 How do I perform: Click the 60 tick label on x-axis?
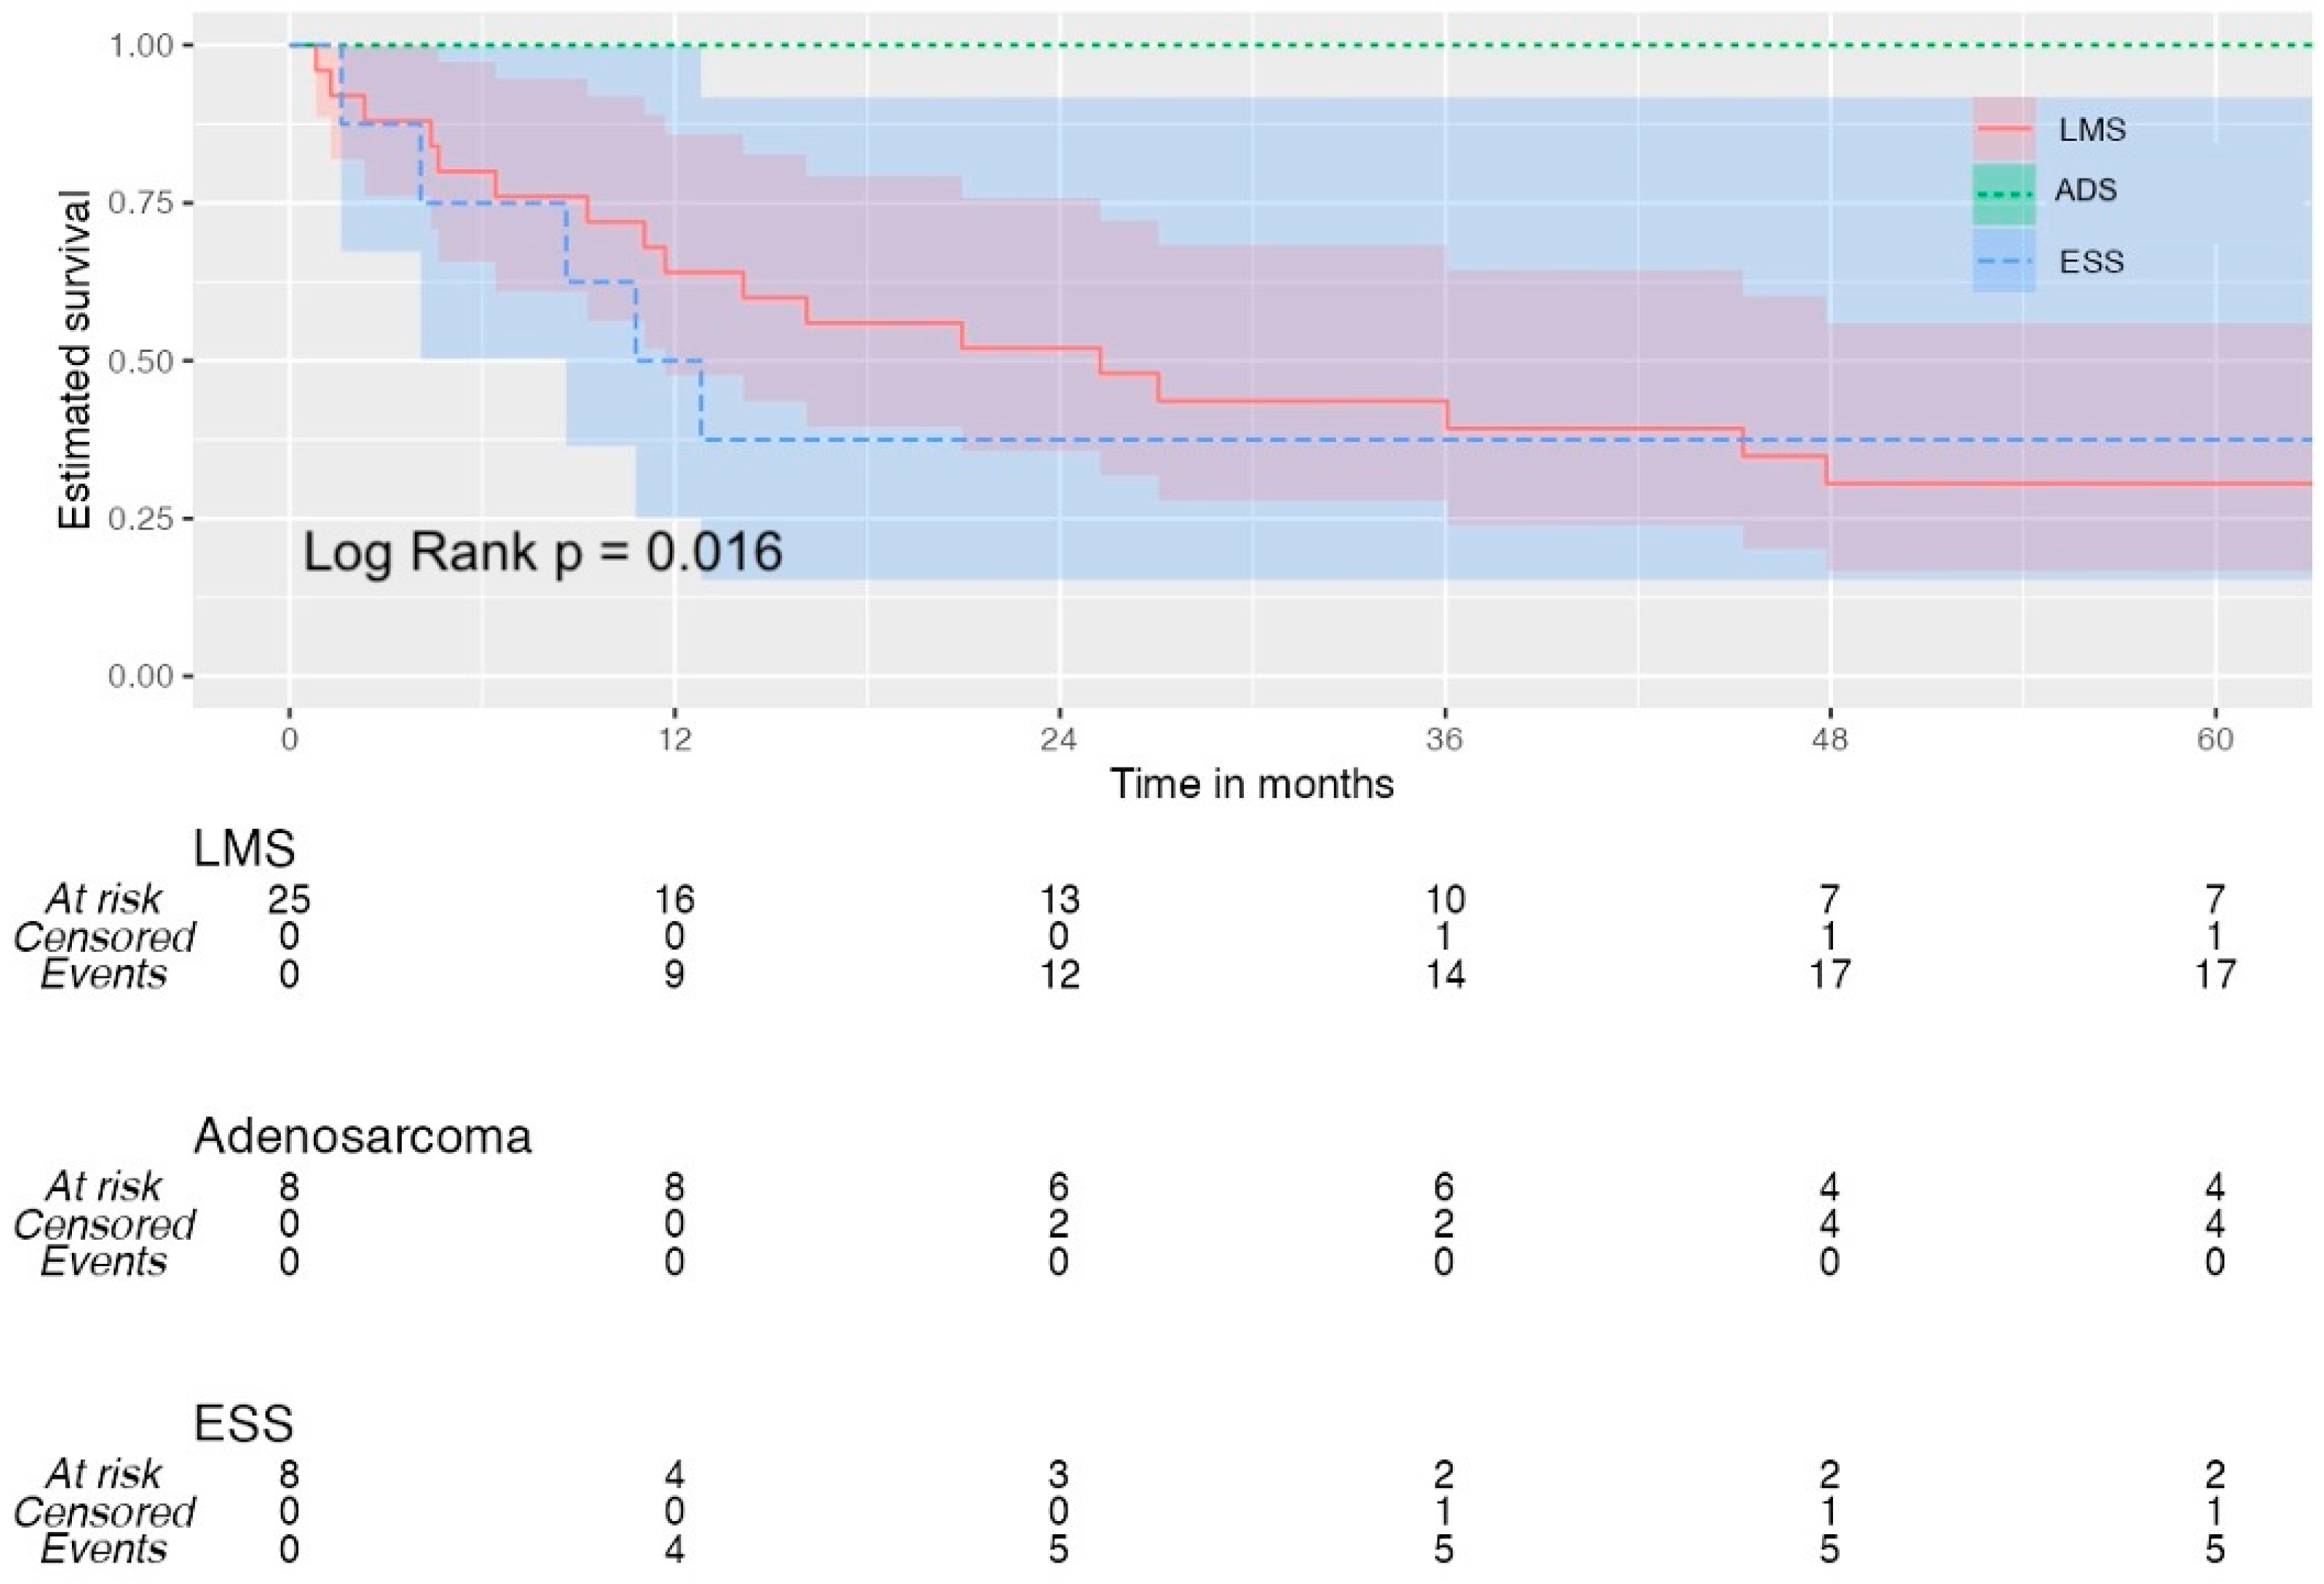tap(2215, 739)
